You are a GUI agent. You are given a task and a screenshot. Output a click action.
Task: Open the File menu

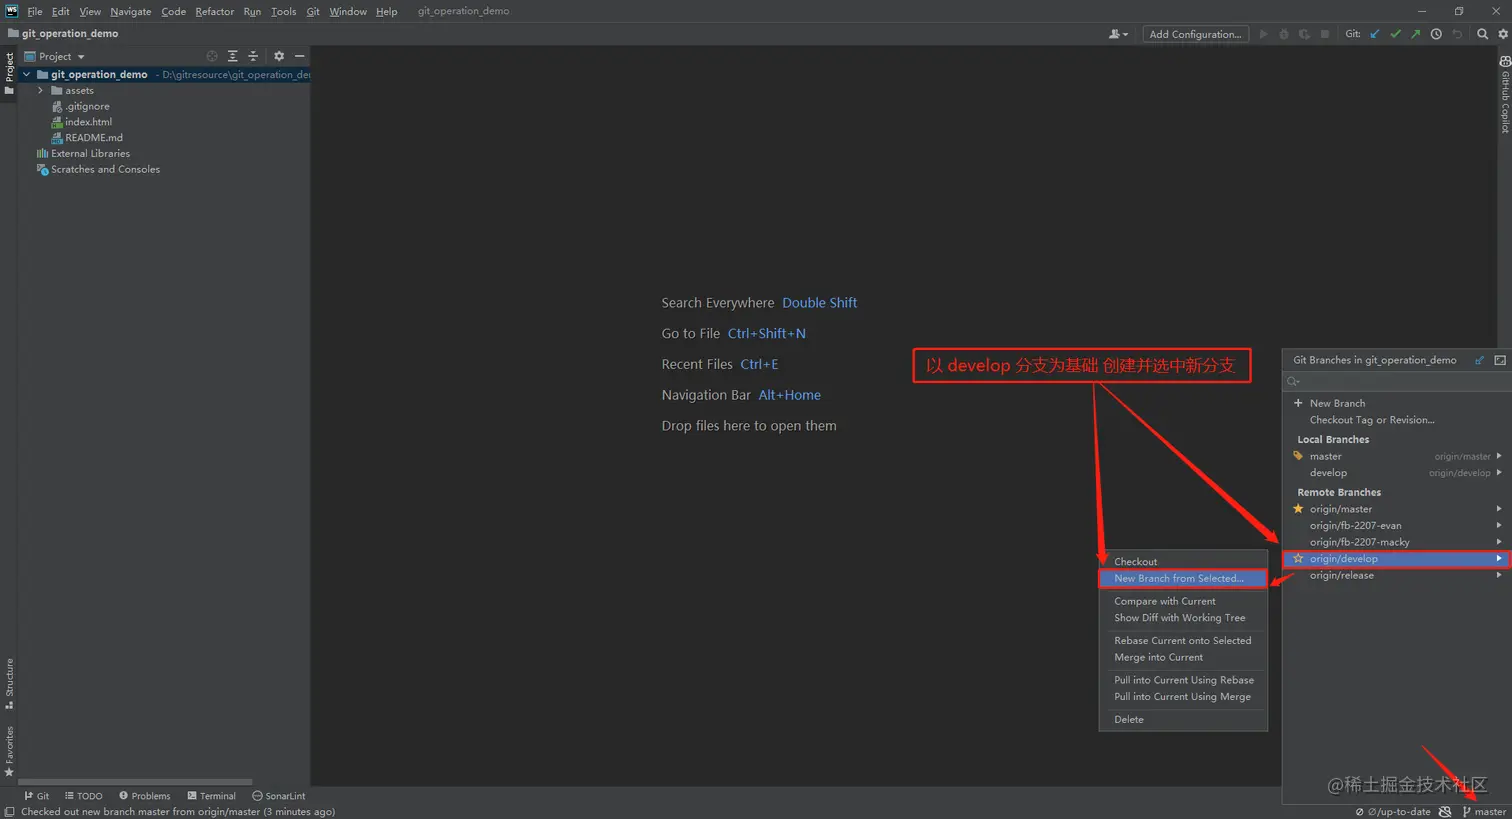click(x=35, y=11)
